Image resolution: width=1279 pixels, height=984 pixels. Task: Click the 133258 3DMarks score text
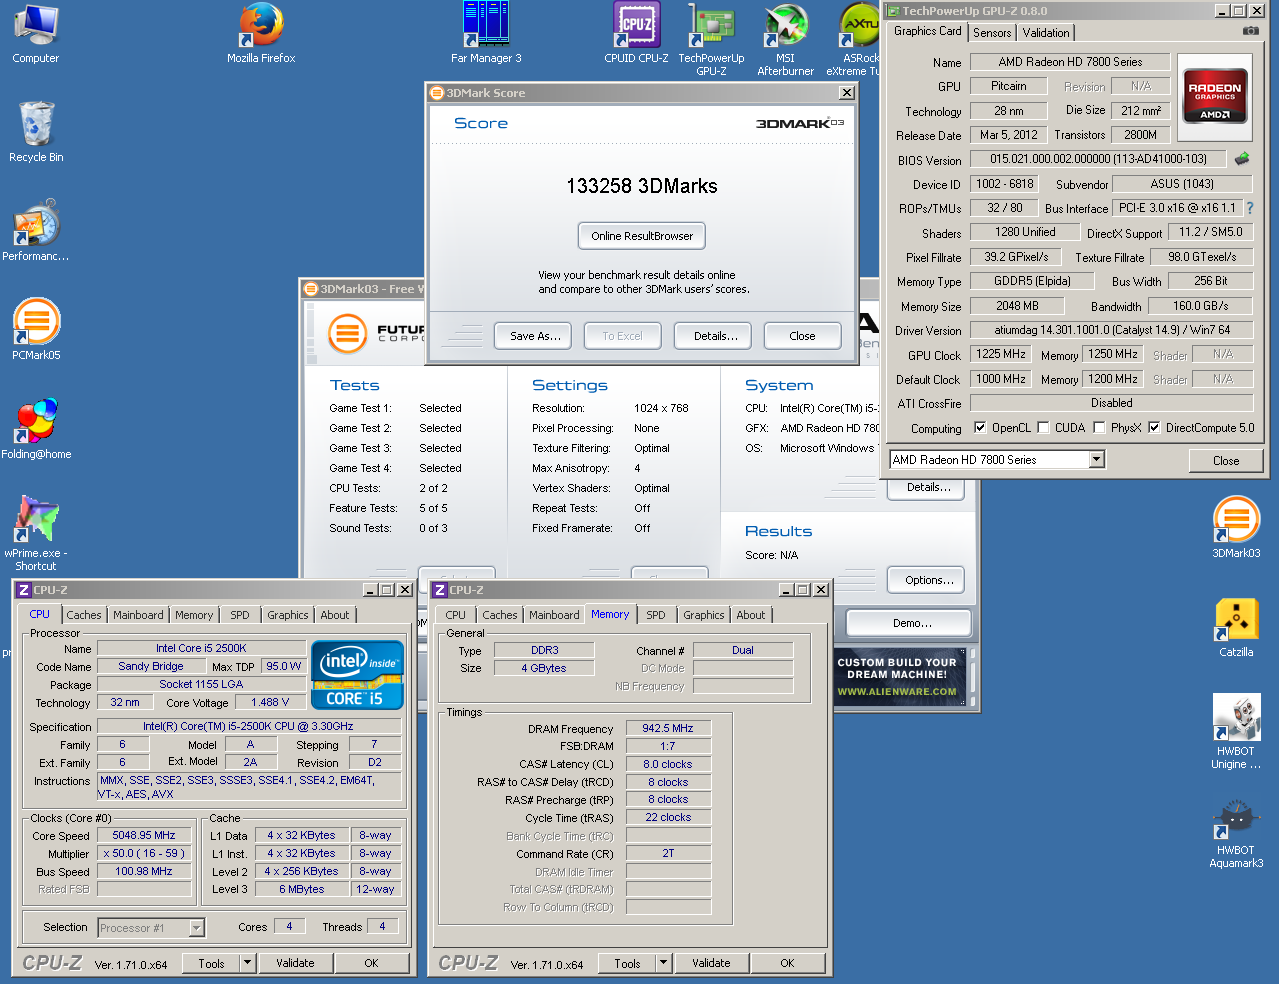point(642,186)
